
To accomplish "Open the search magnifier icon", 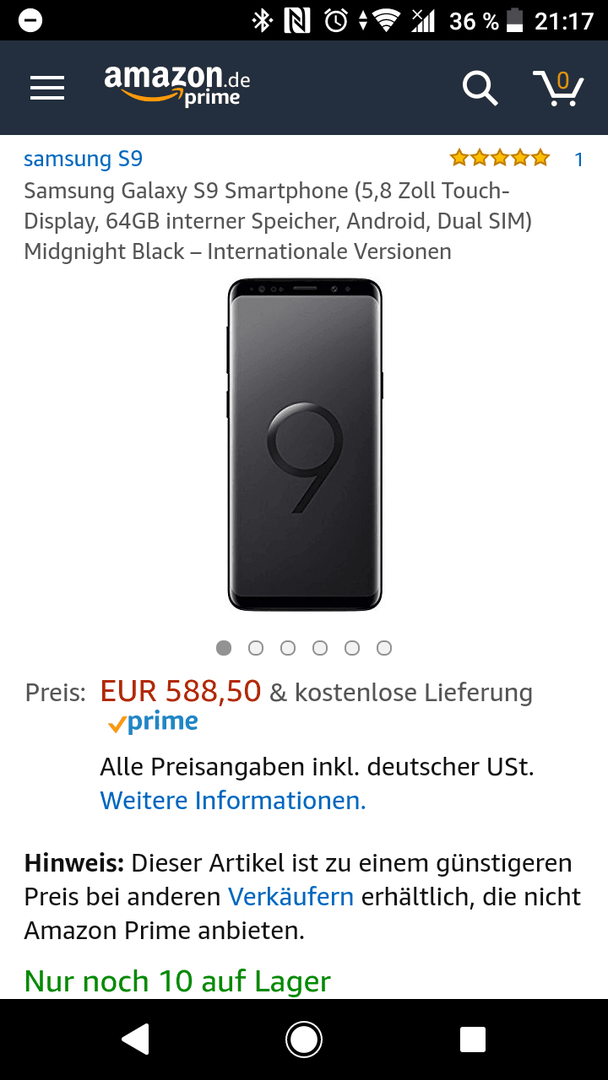I will (479, 88).
